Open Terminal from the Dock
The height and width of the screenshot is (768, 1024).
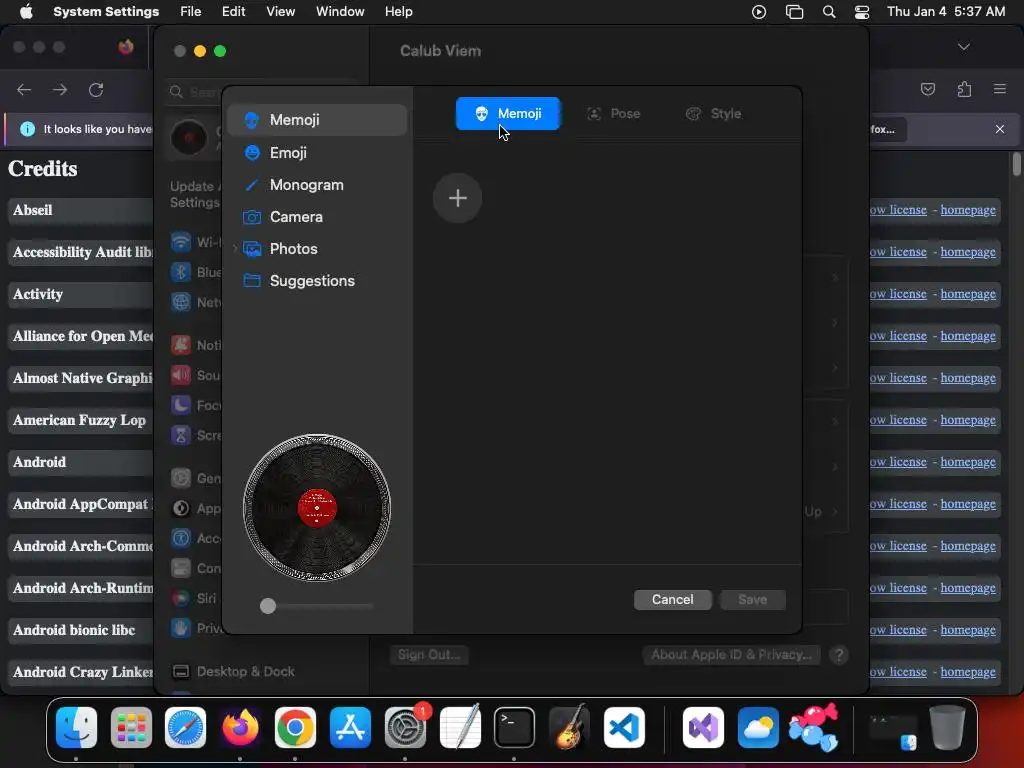click(514, 727)
